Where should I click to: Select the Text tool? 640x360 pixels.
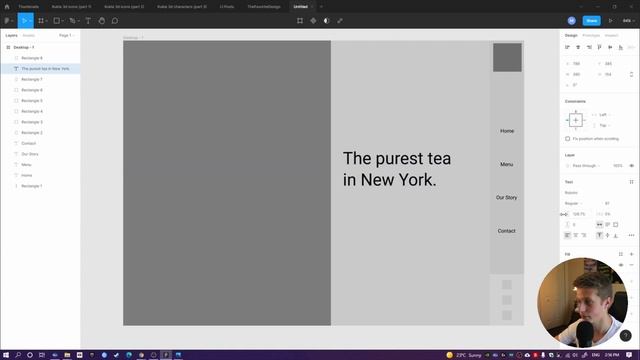(88, 20)
